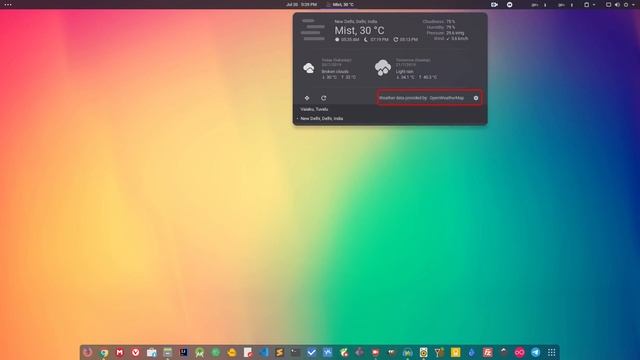
Task: Open the yellow sticky notes dock icon
Action: 456,352
